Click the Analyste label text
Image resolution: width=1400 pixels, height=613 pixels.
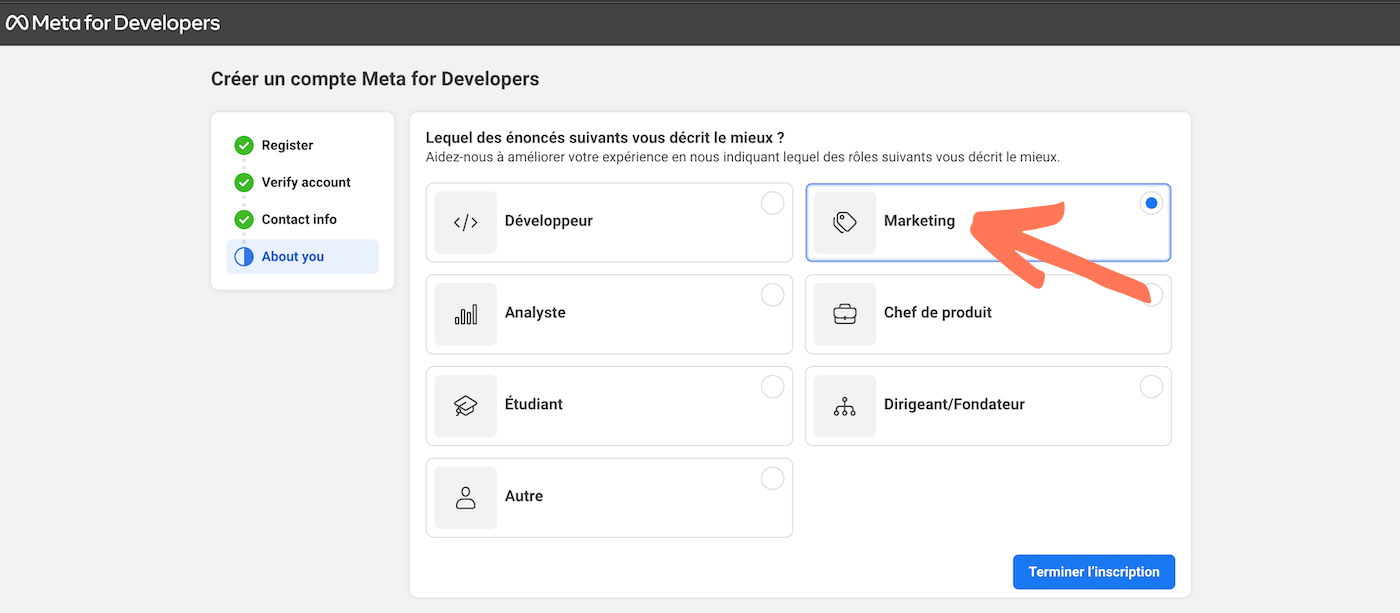pyautogui.click(x=535, y=313)
